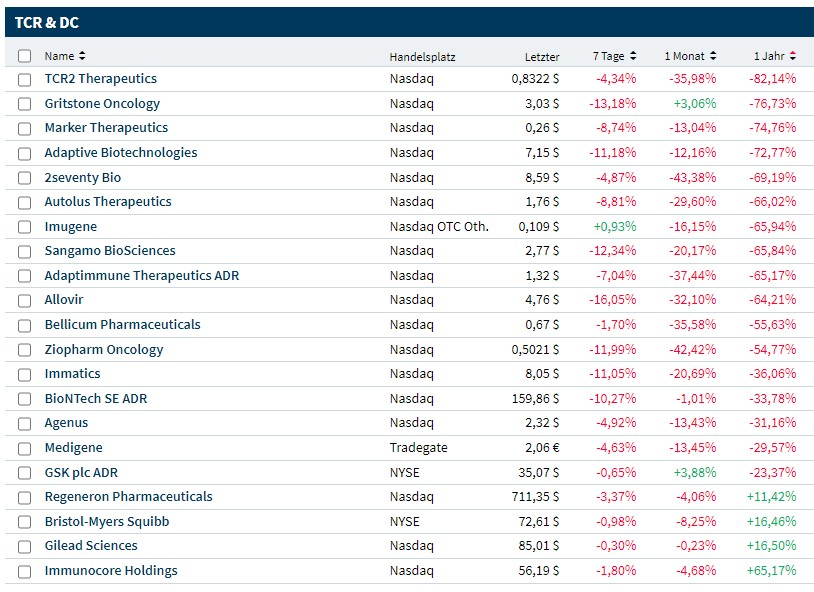
Task: Follow the Sangamo BioSciences link
Action: (110, 251)
